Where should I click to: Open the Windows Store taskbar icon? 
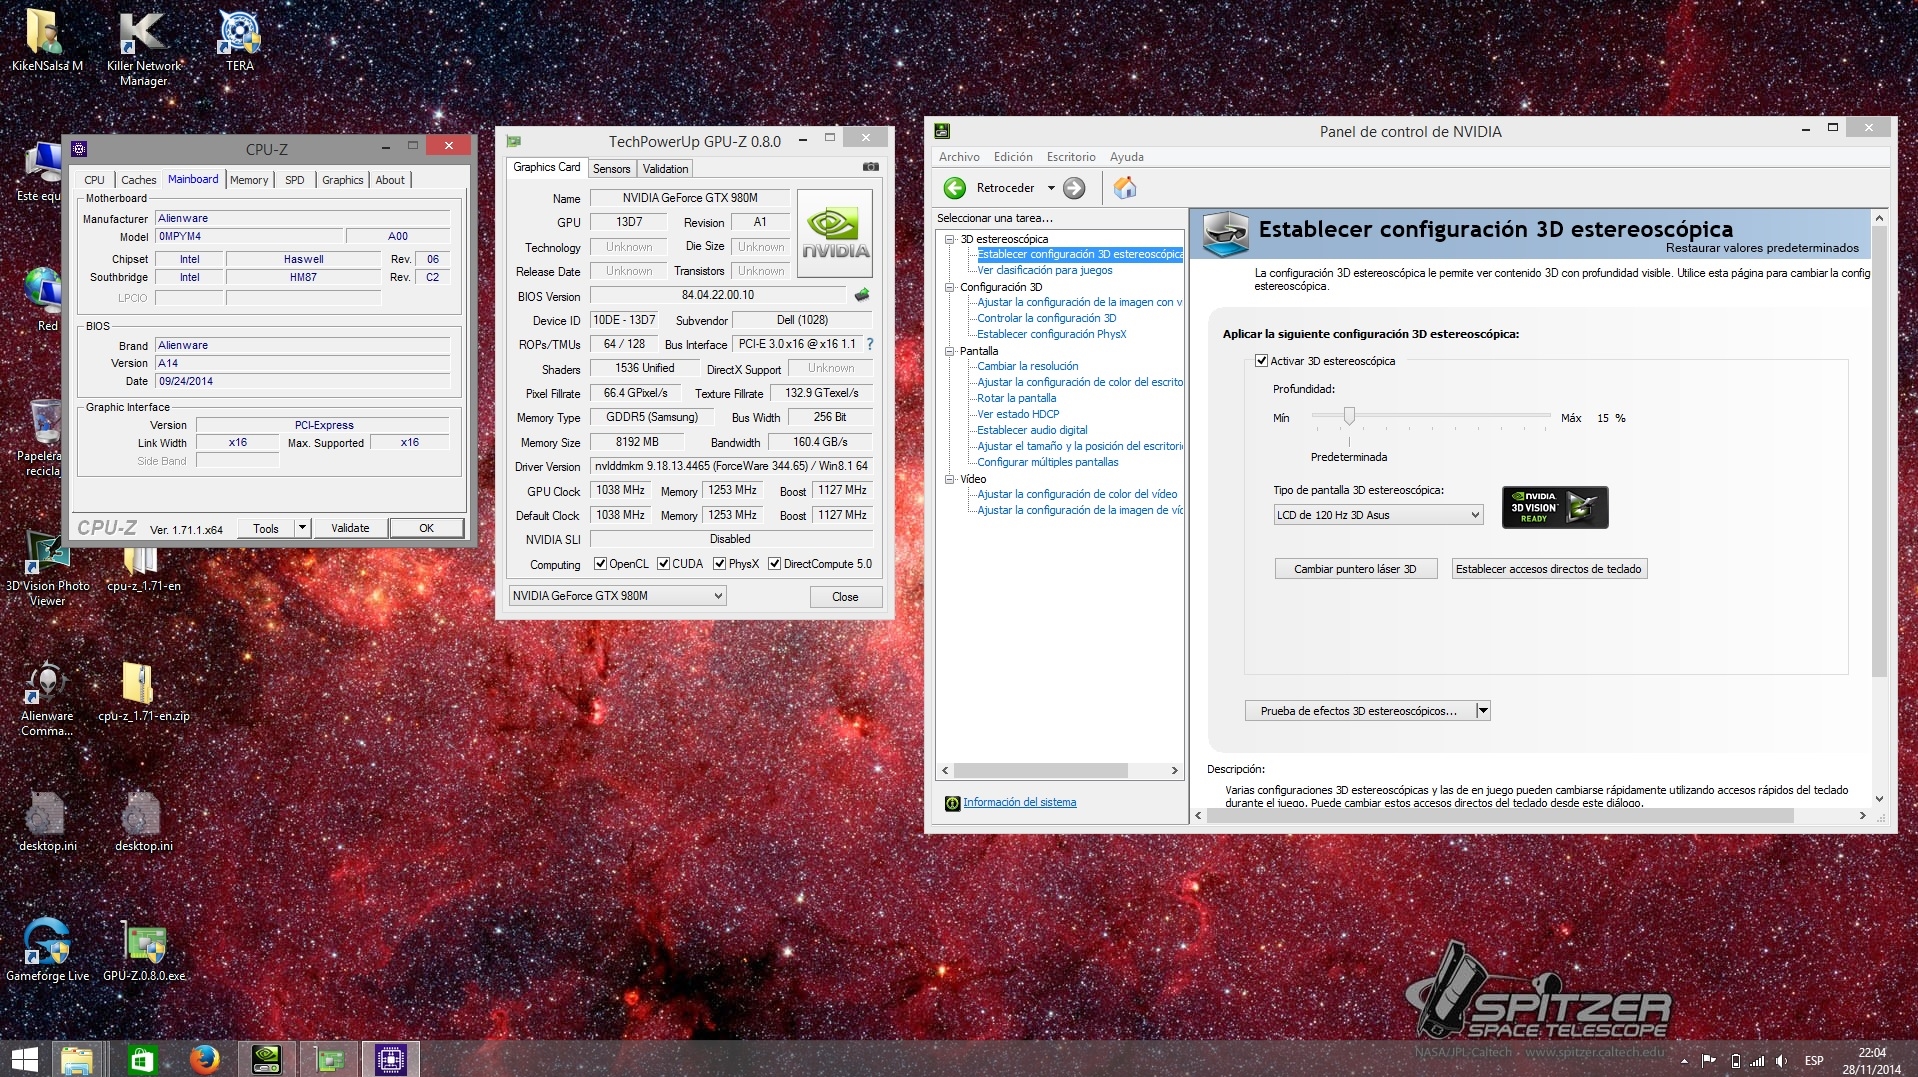pos(141,1059)
